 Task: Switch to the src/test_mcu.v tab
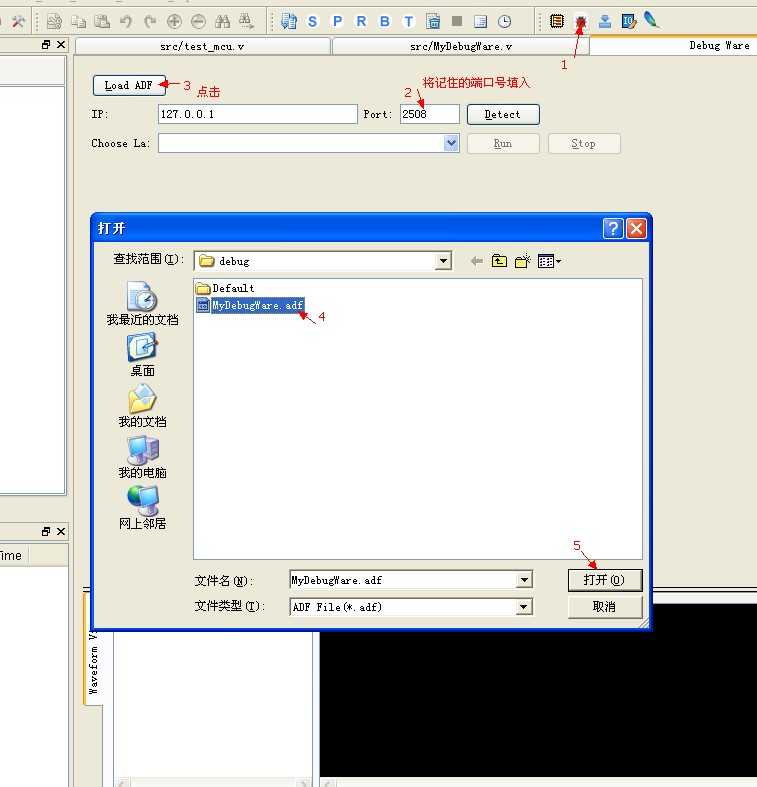[x=202, y=47]
